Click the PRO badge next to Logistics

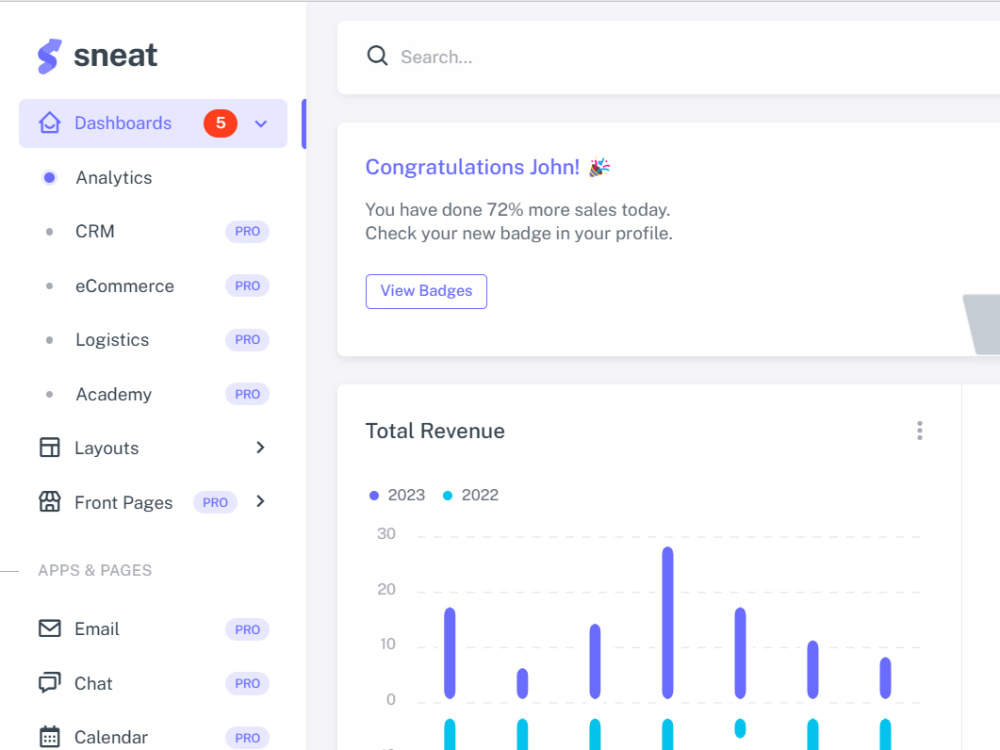click(x=247, y=340)
